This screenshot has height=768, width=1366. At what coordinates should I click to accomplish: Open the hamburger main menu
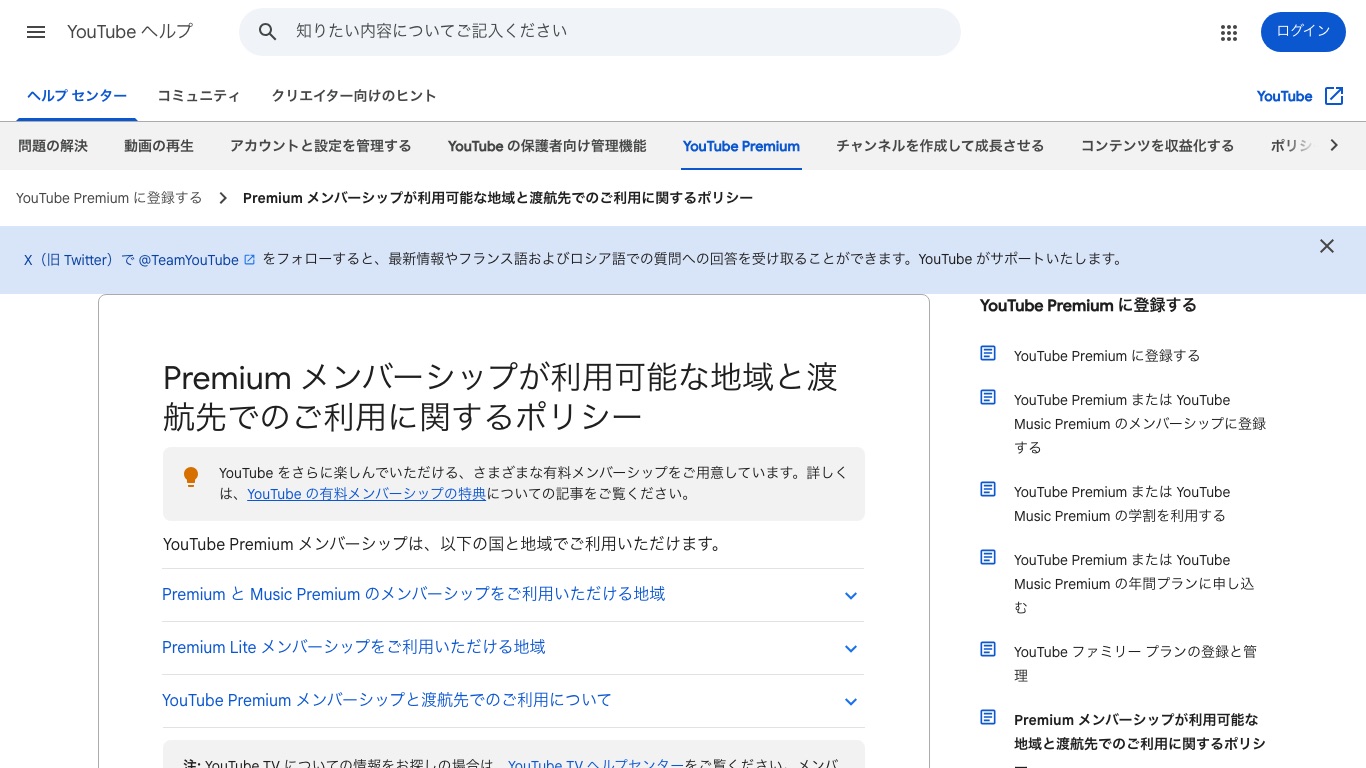pos(36,32)
